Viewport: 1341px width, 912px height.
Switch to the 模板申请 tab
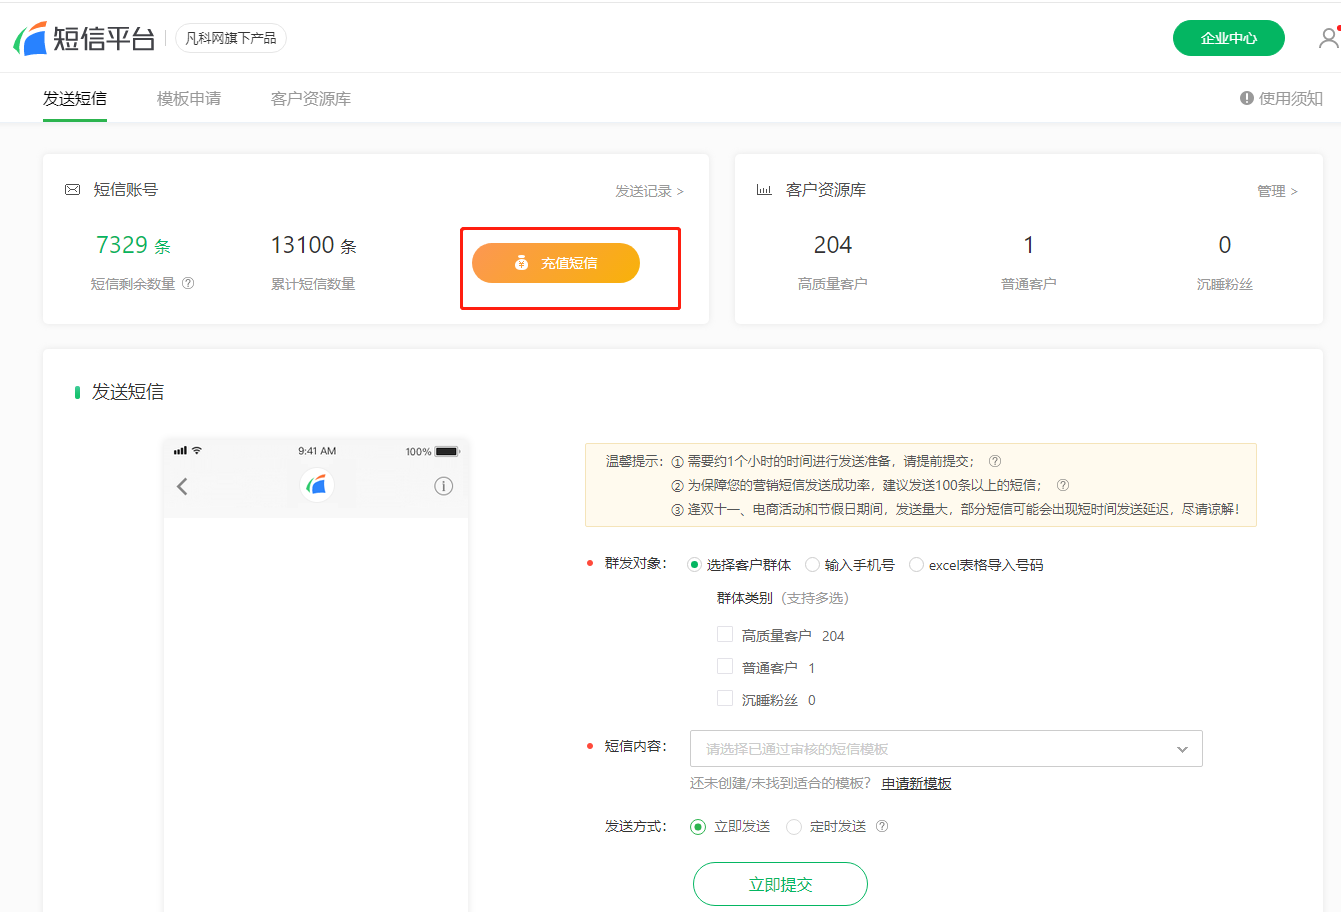[189, 98]
